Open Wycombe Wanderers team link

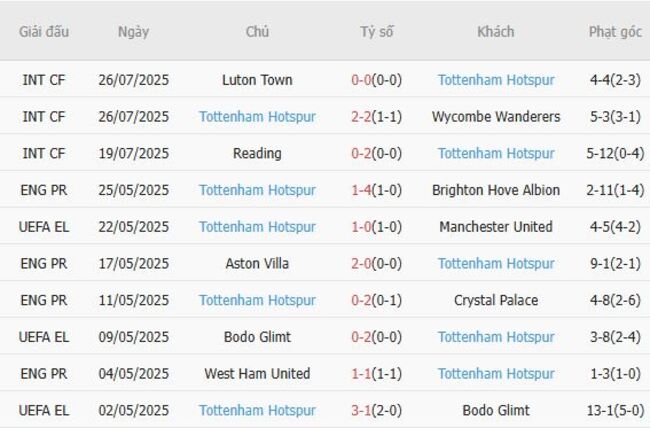click(x=496, y=117)
